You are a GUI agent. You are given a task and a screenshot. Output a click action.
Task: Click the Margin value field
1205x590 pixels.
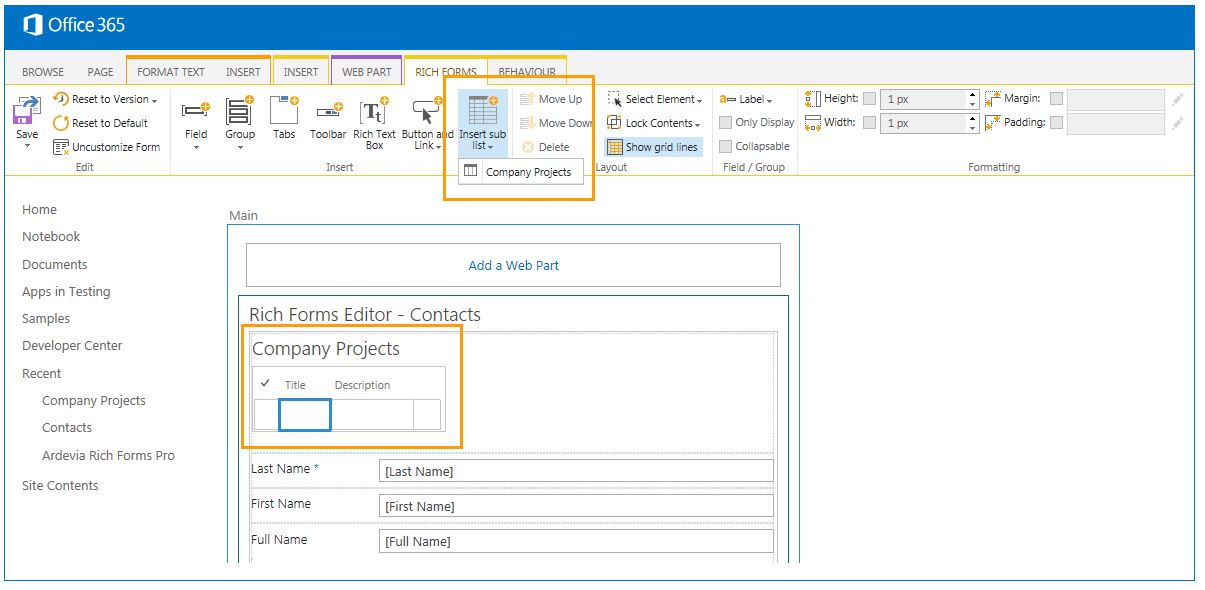pos(1116,99)
